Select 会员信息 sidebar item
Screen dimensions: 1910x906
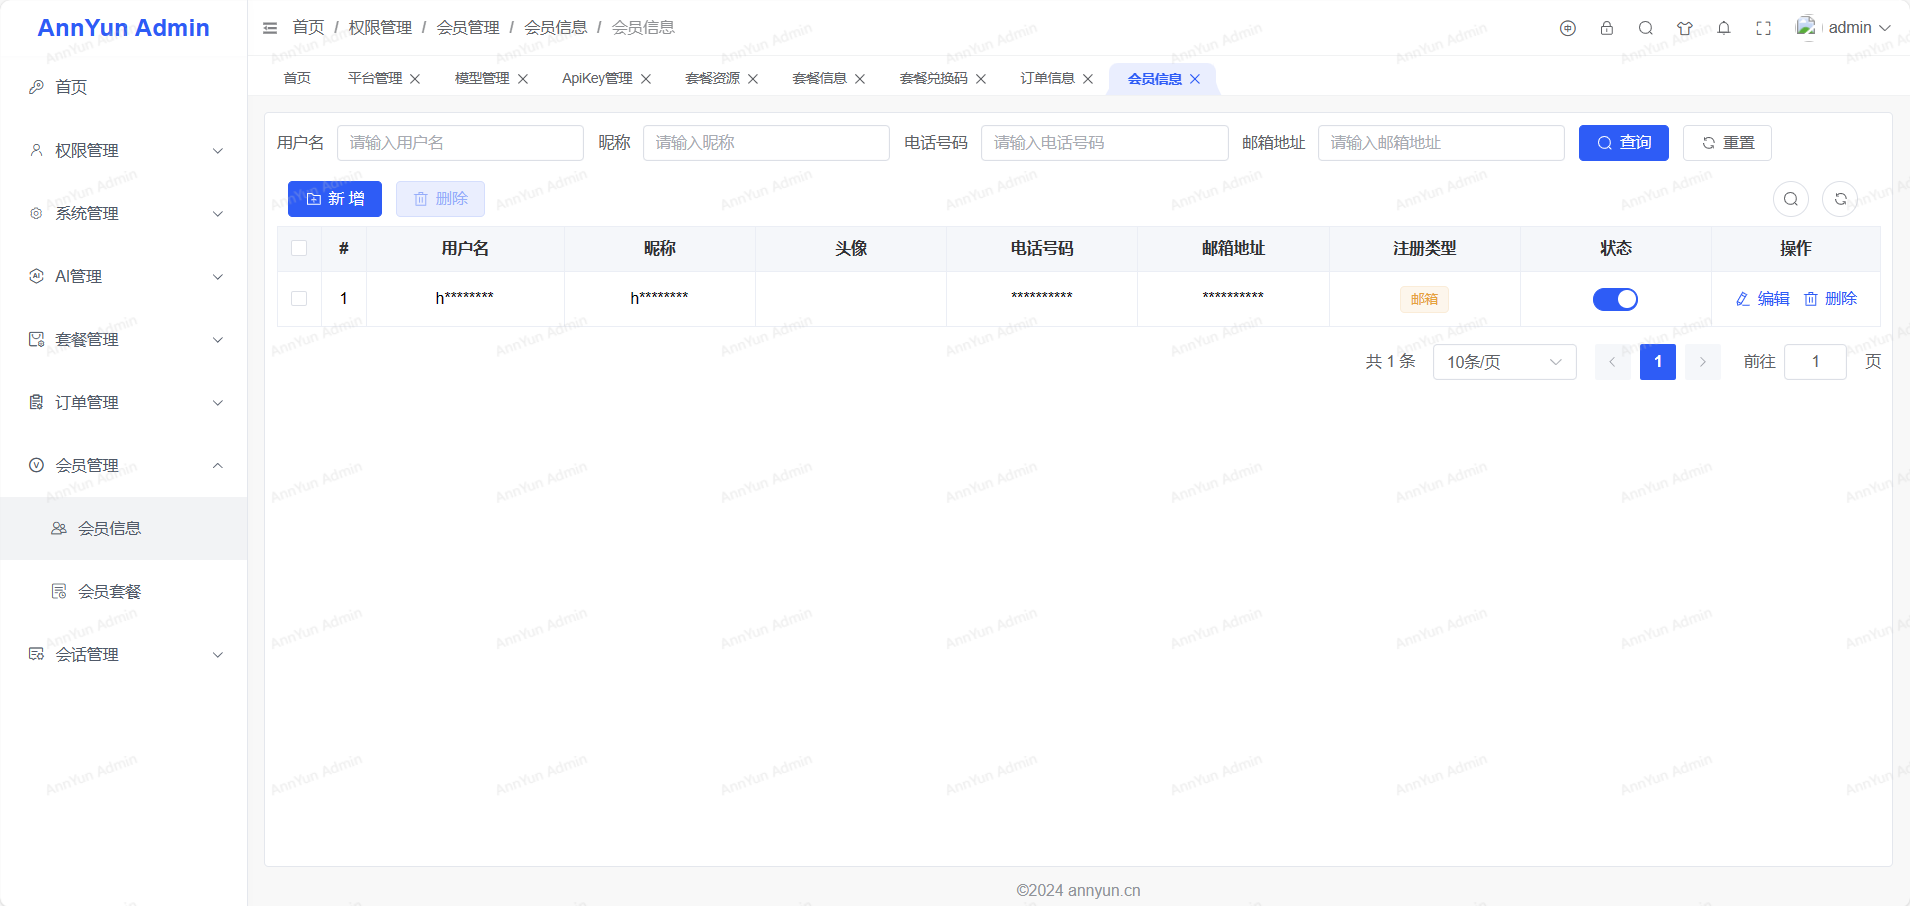124,528
